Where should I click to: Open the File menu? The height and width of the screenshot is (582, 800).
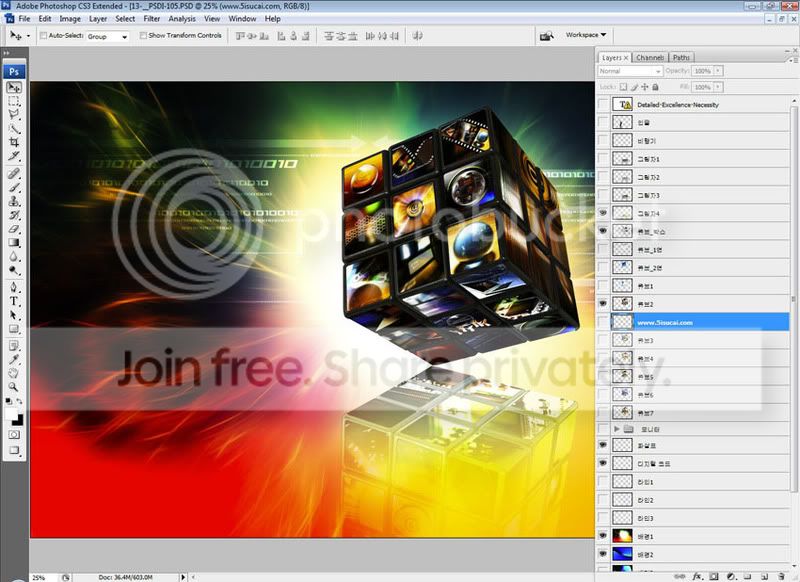click(x=24, y=18)
